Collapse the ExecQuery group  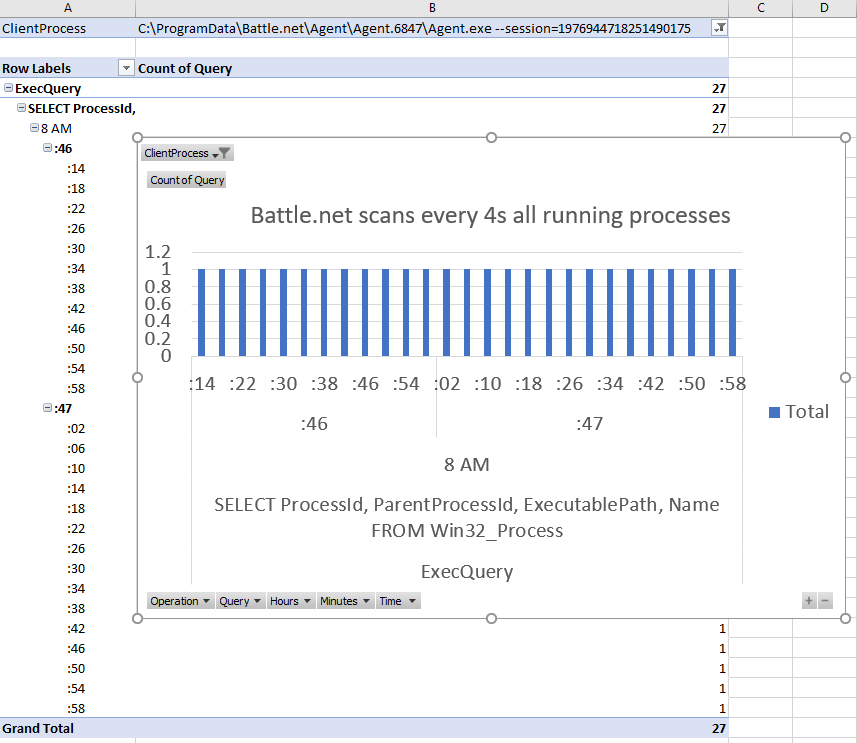pos(8,87)
